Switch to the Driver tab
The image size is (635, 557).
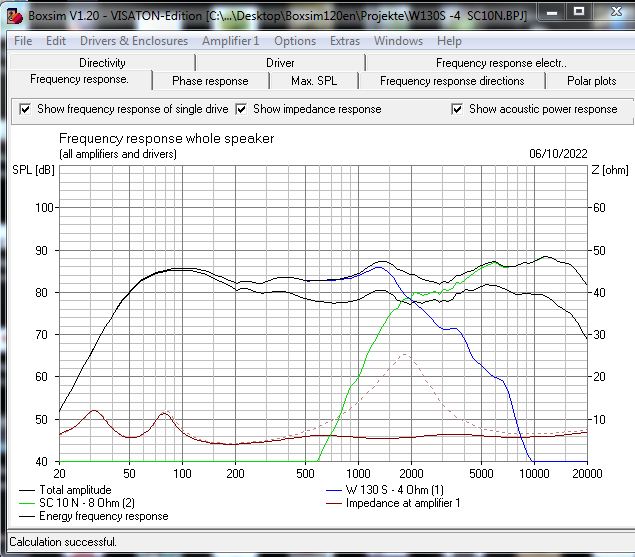(x=280, y=63)
